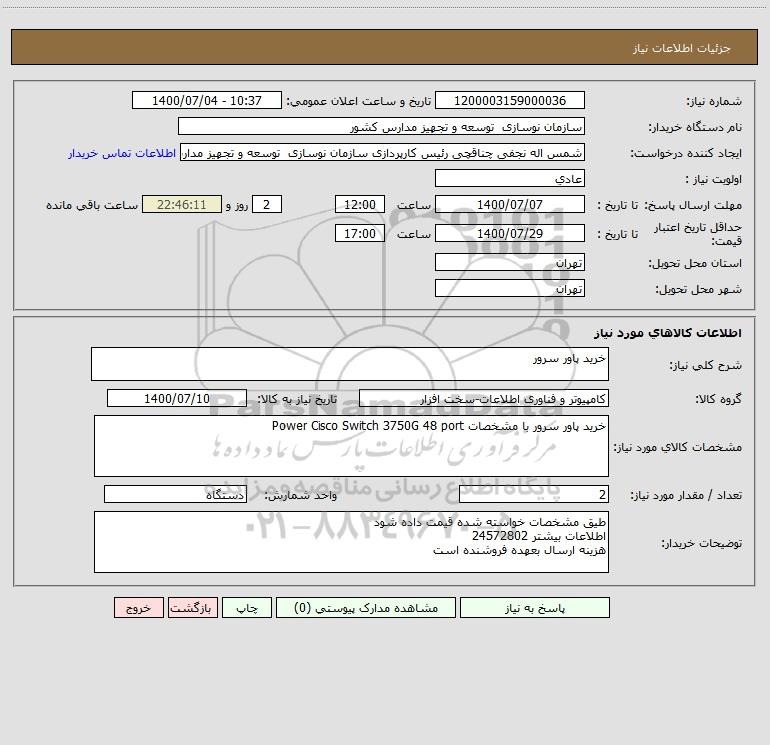Click the گروه کالا field
This screenshot has height=745, width=770.
coord(484,398)
